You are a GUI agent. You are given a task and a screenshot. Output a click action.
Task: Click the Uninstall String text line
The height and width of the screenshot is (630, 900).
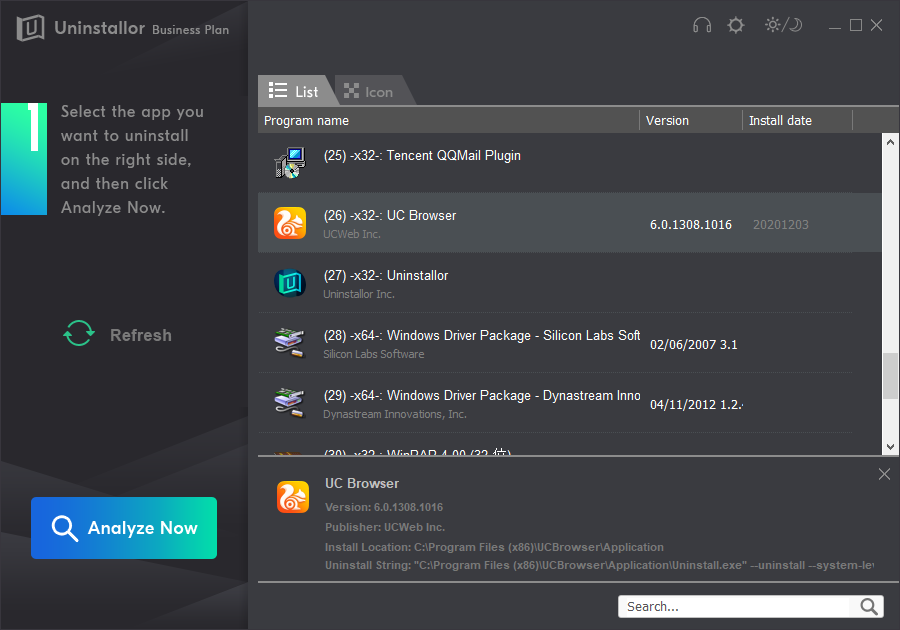(599, 566)
